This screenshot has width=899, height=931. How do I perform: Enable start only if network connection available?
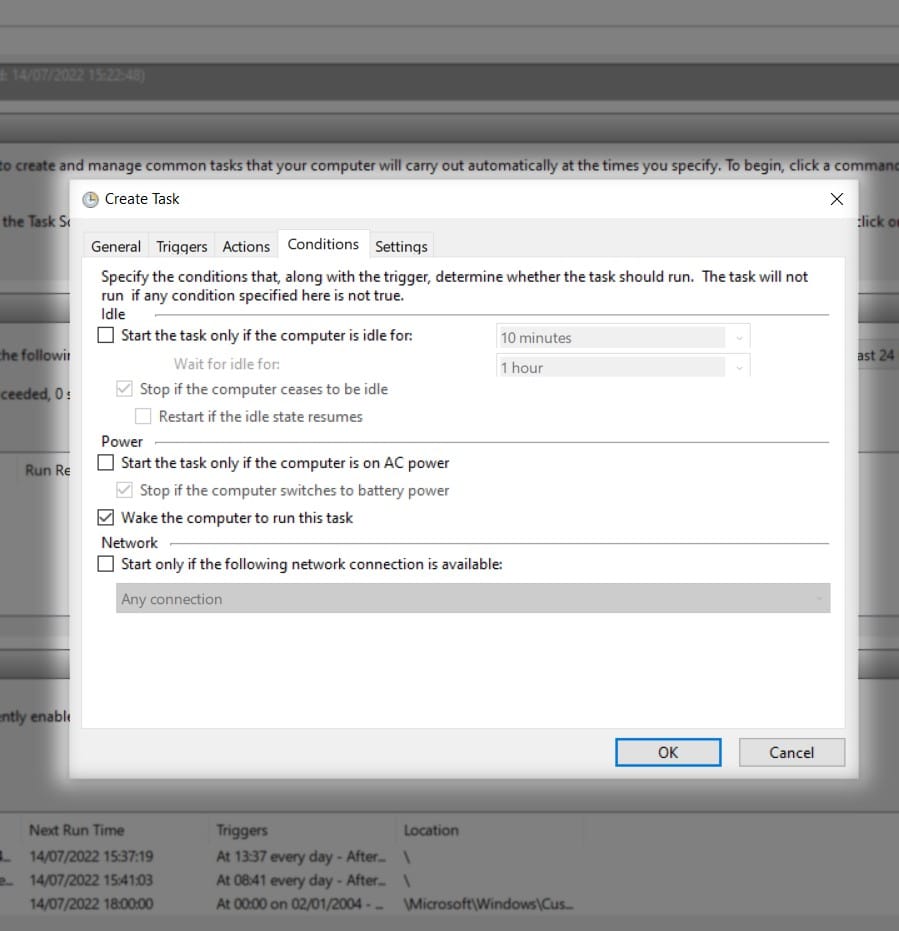[x=106, y=563]
